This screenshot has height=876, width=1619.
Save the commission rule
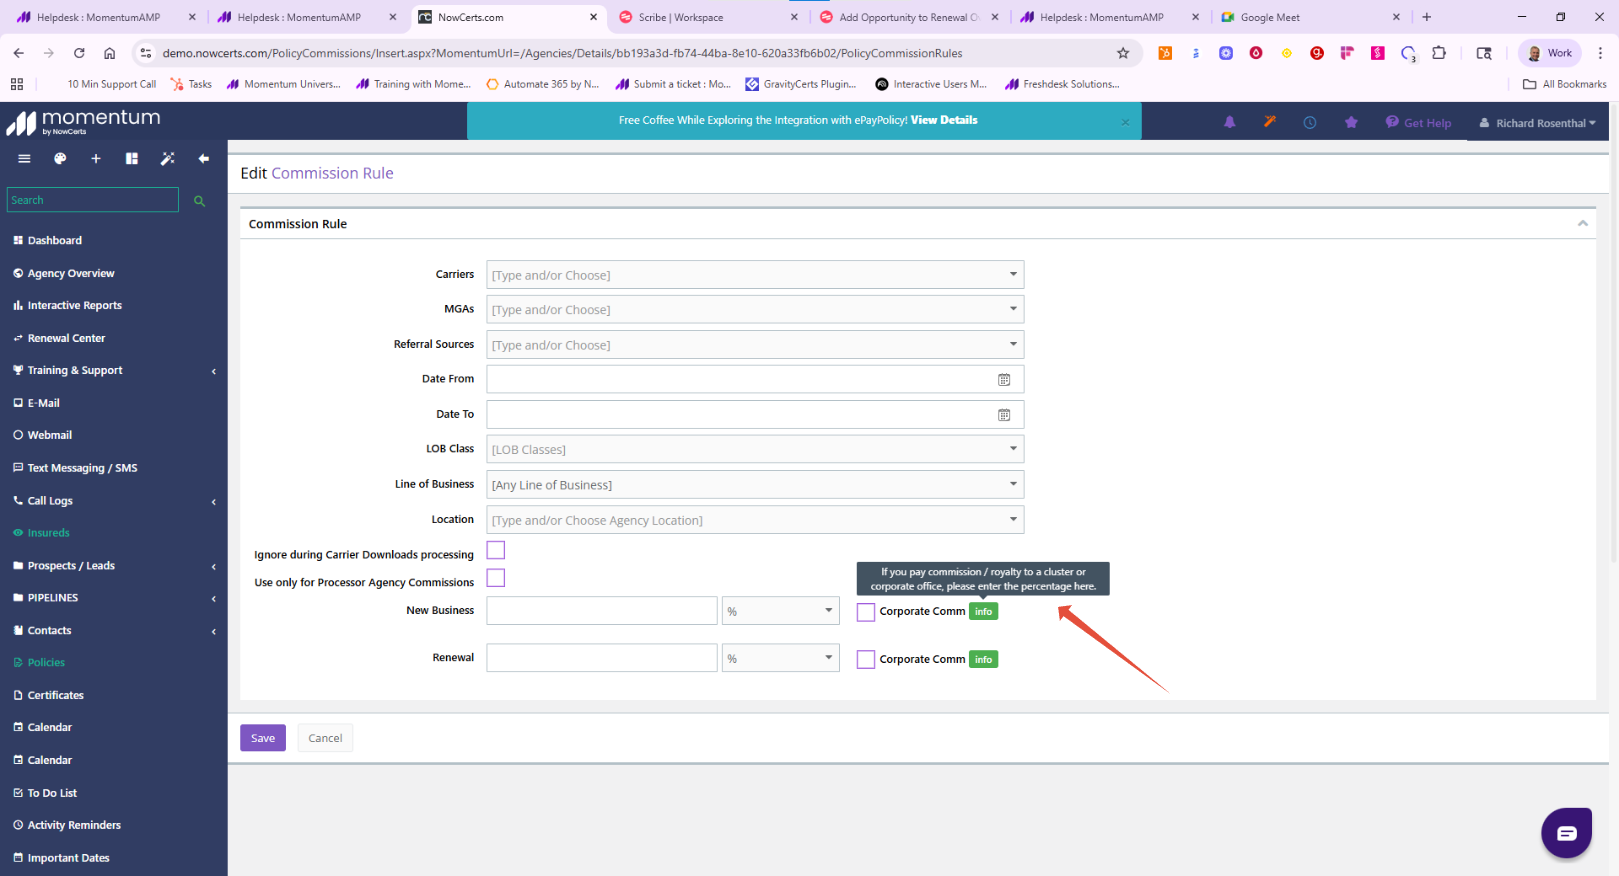[x=263, y=738]
